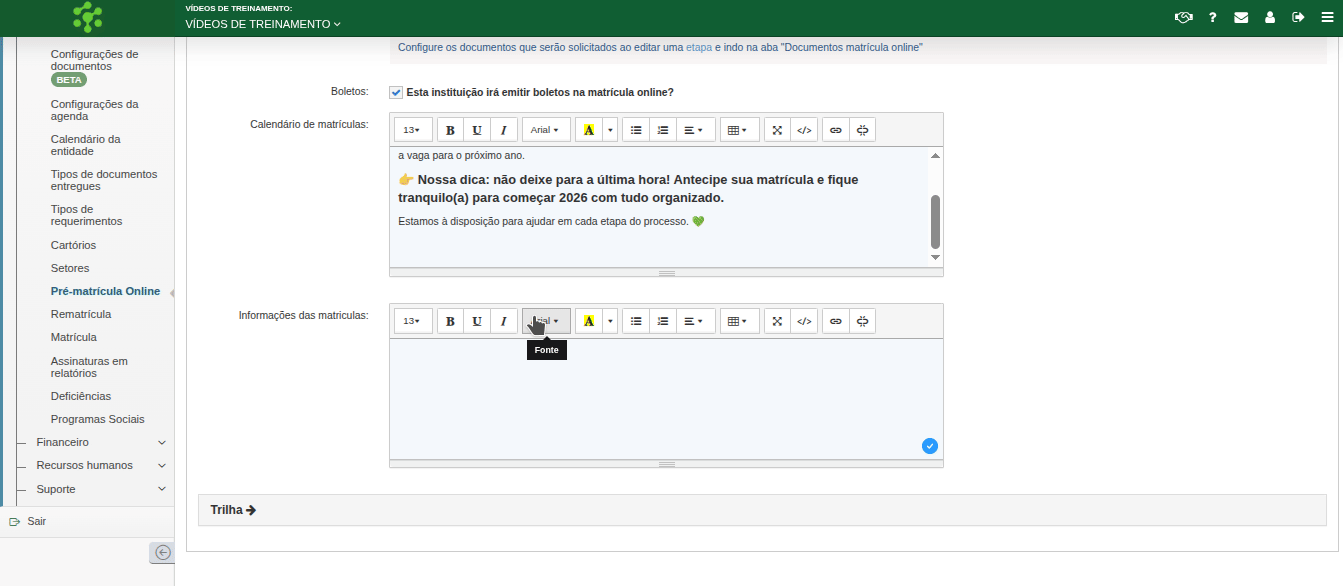This screenshot has width=1343, height=586.
Task: Open the help question mark icon
Action: [x=1213, y=17]
